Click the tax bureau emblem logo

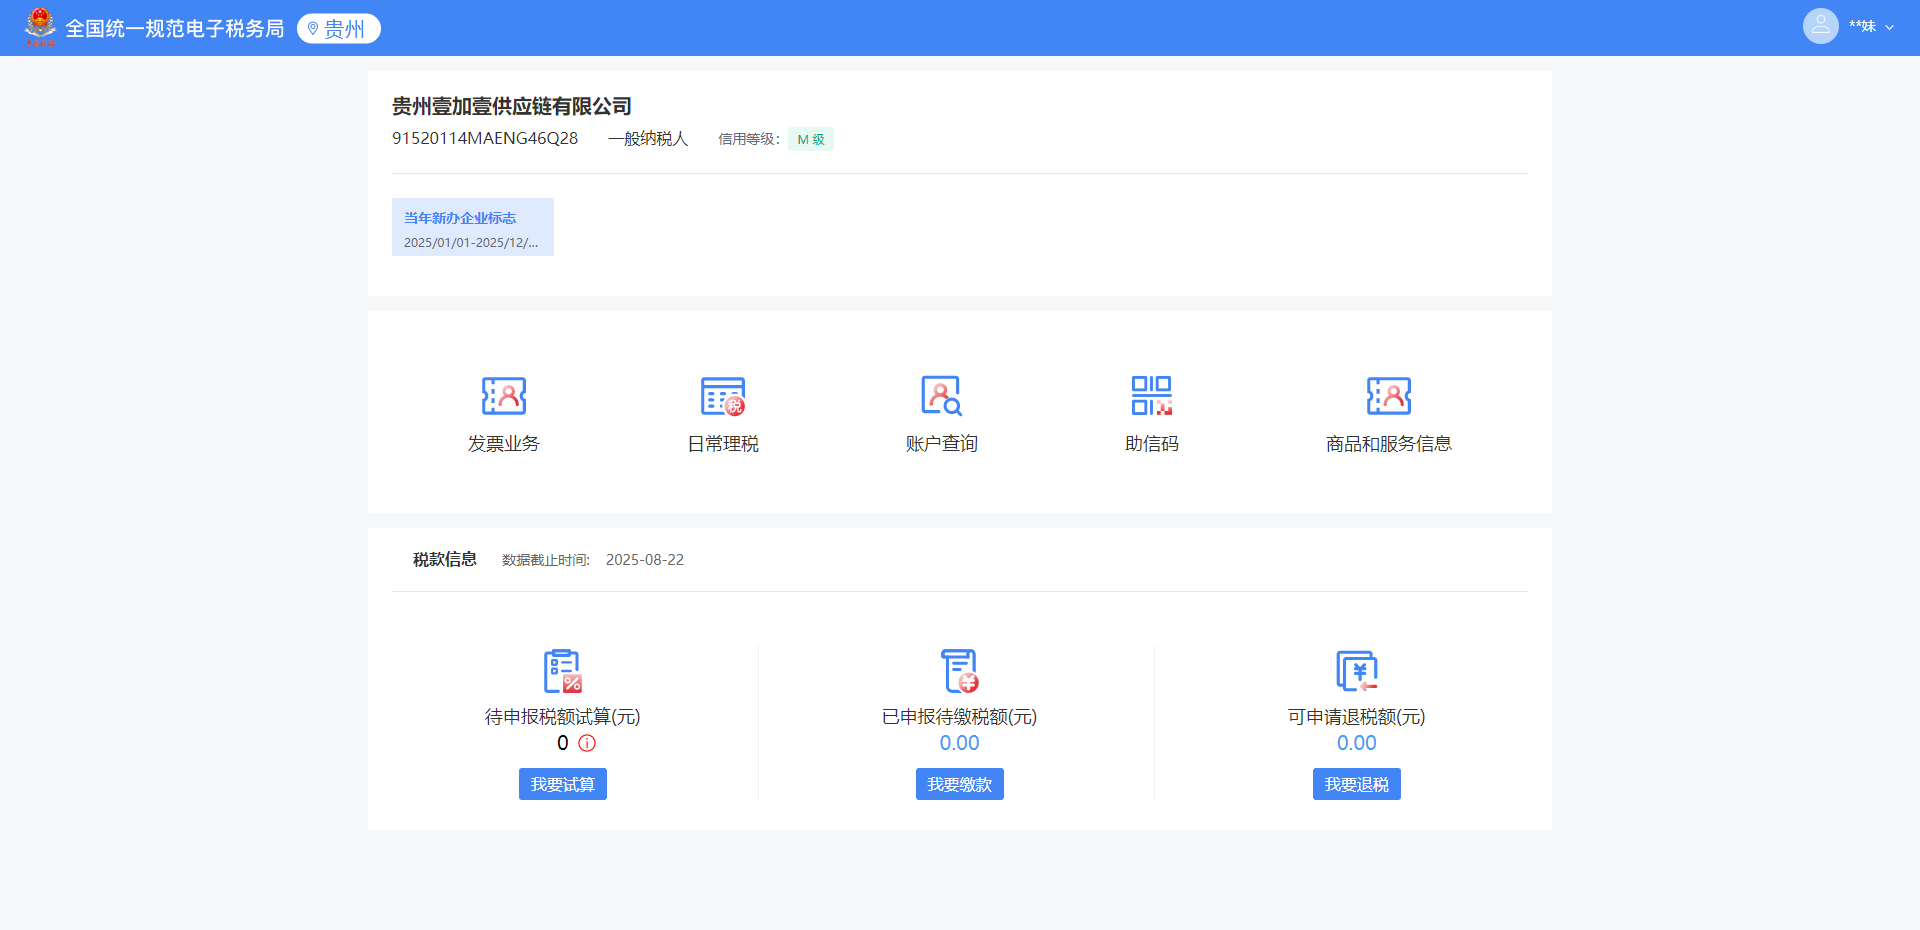pyautogui.click(x=40, y=27)
